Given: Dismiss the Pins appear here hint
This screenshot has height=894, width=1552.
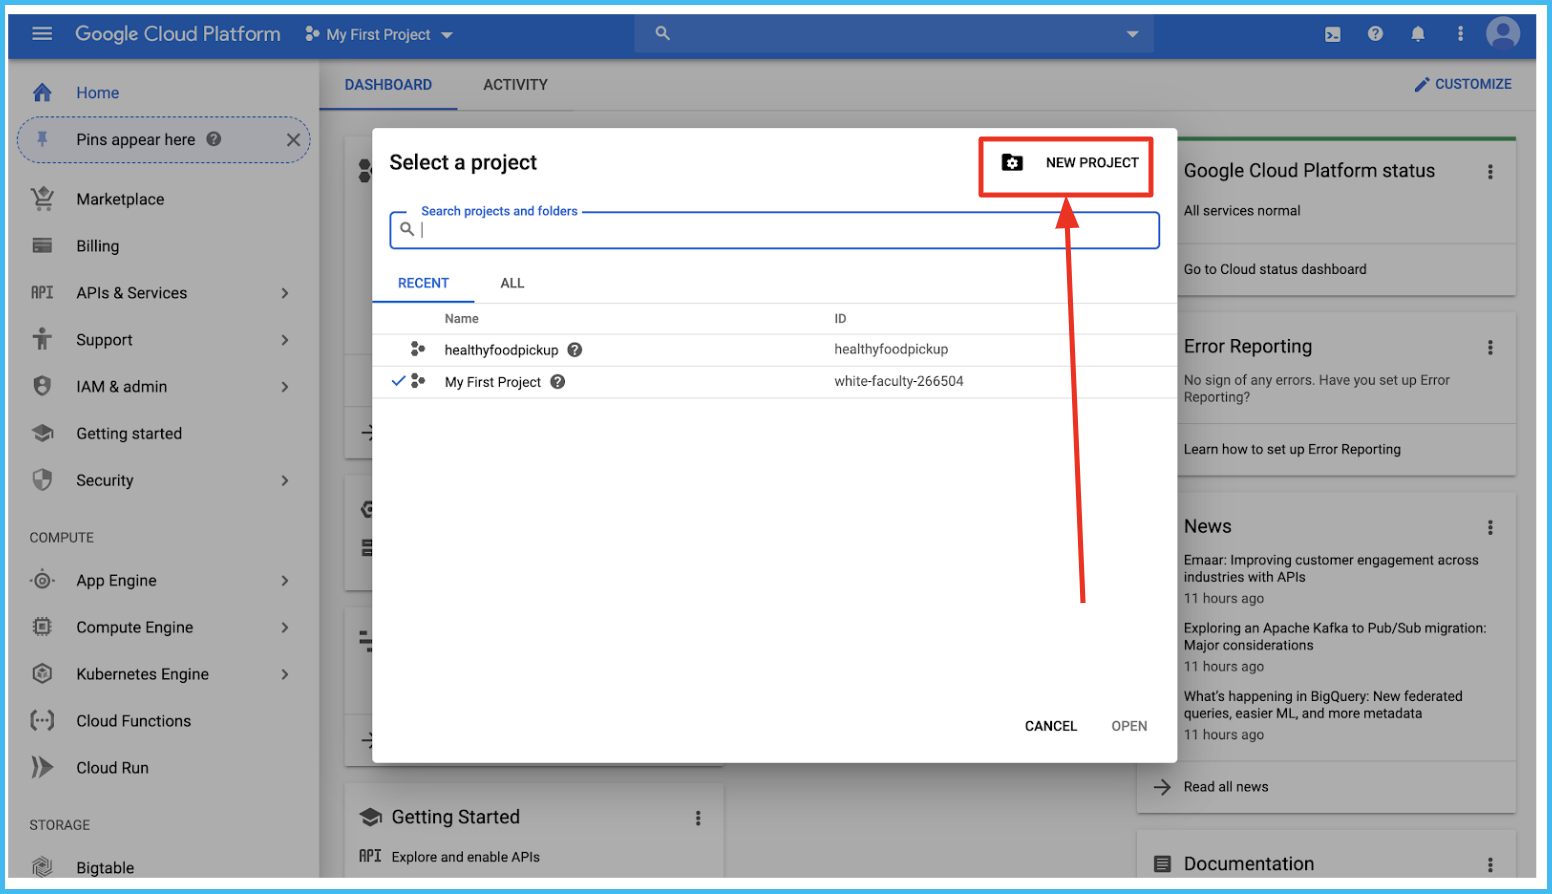Looking at the screenshot, I should click(x=293, y=140).
